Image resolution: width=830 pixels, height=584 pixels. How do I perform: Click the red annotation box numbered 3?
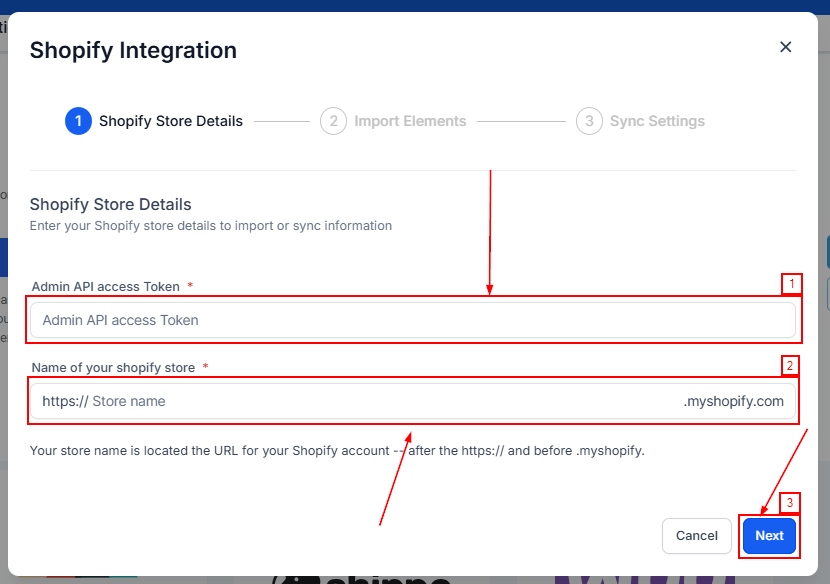[x=790, y=503]
